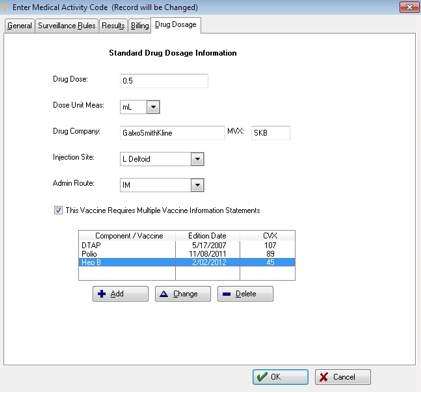The width and height of the screenshot is (421, 393).
Task: Click the triangle Change icon
Action: 164,294
